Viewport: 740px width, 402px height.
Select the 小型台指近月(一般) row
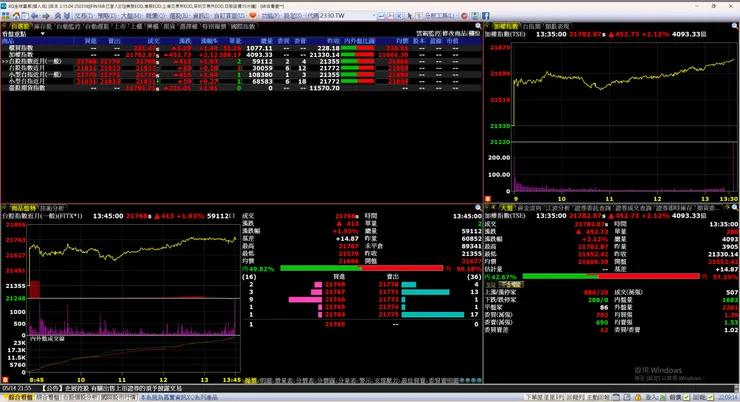(x=241, y=75)
